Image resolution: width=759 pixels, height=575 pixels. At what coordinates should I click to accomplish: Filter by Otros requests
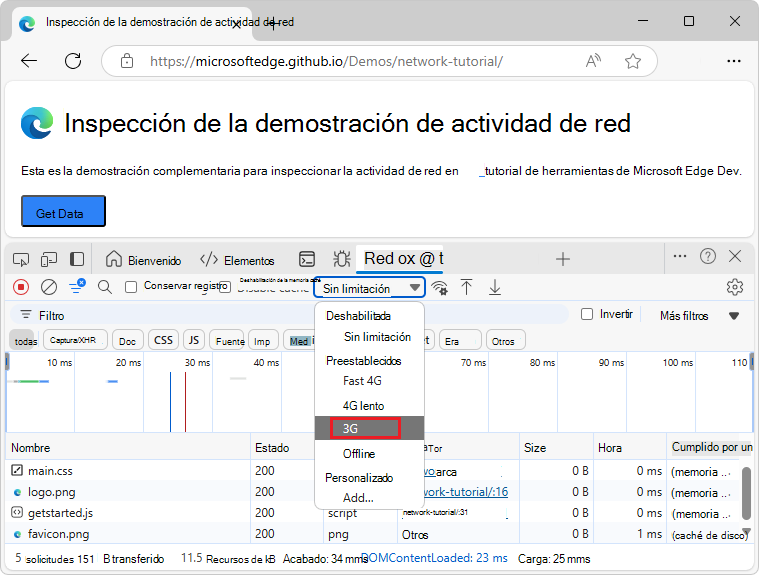pos(506,341)
